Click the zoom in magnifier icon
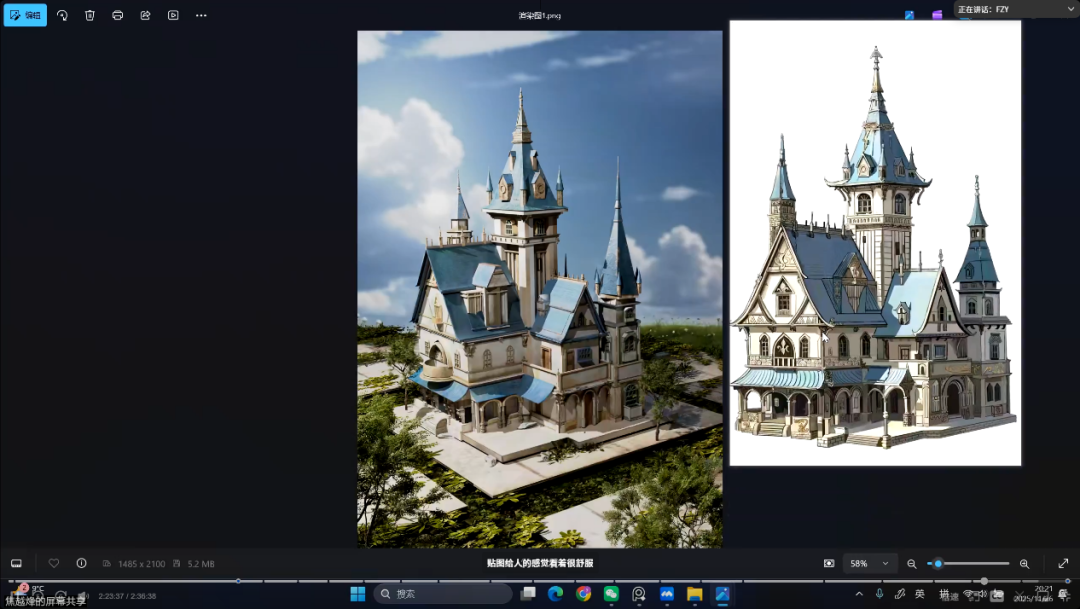This screenshot has height=609, width=1080. point(1024,563)
